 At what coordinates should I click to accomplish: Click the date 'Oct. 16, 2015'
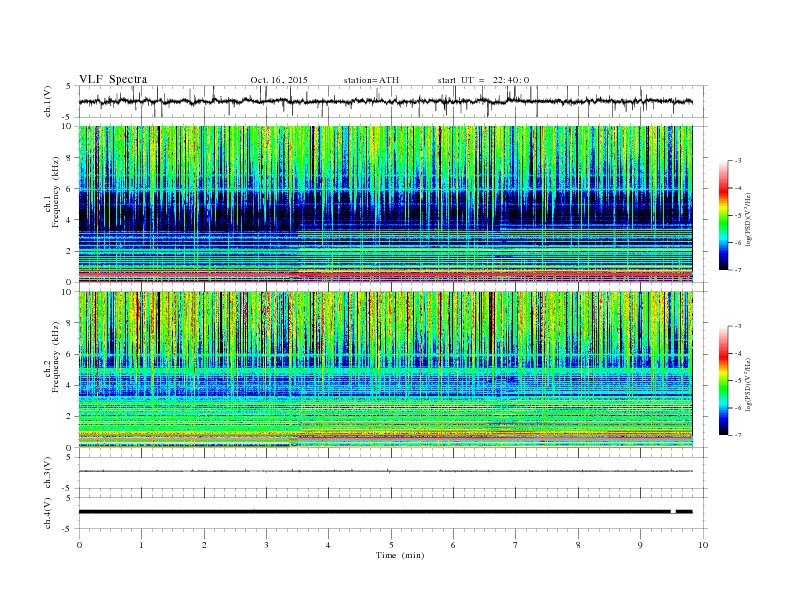279,80
